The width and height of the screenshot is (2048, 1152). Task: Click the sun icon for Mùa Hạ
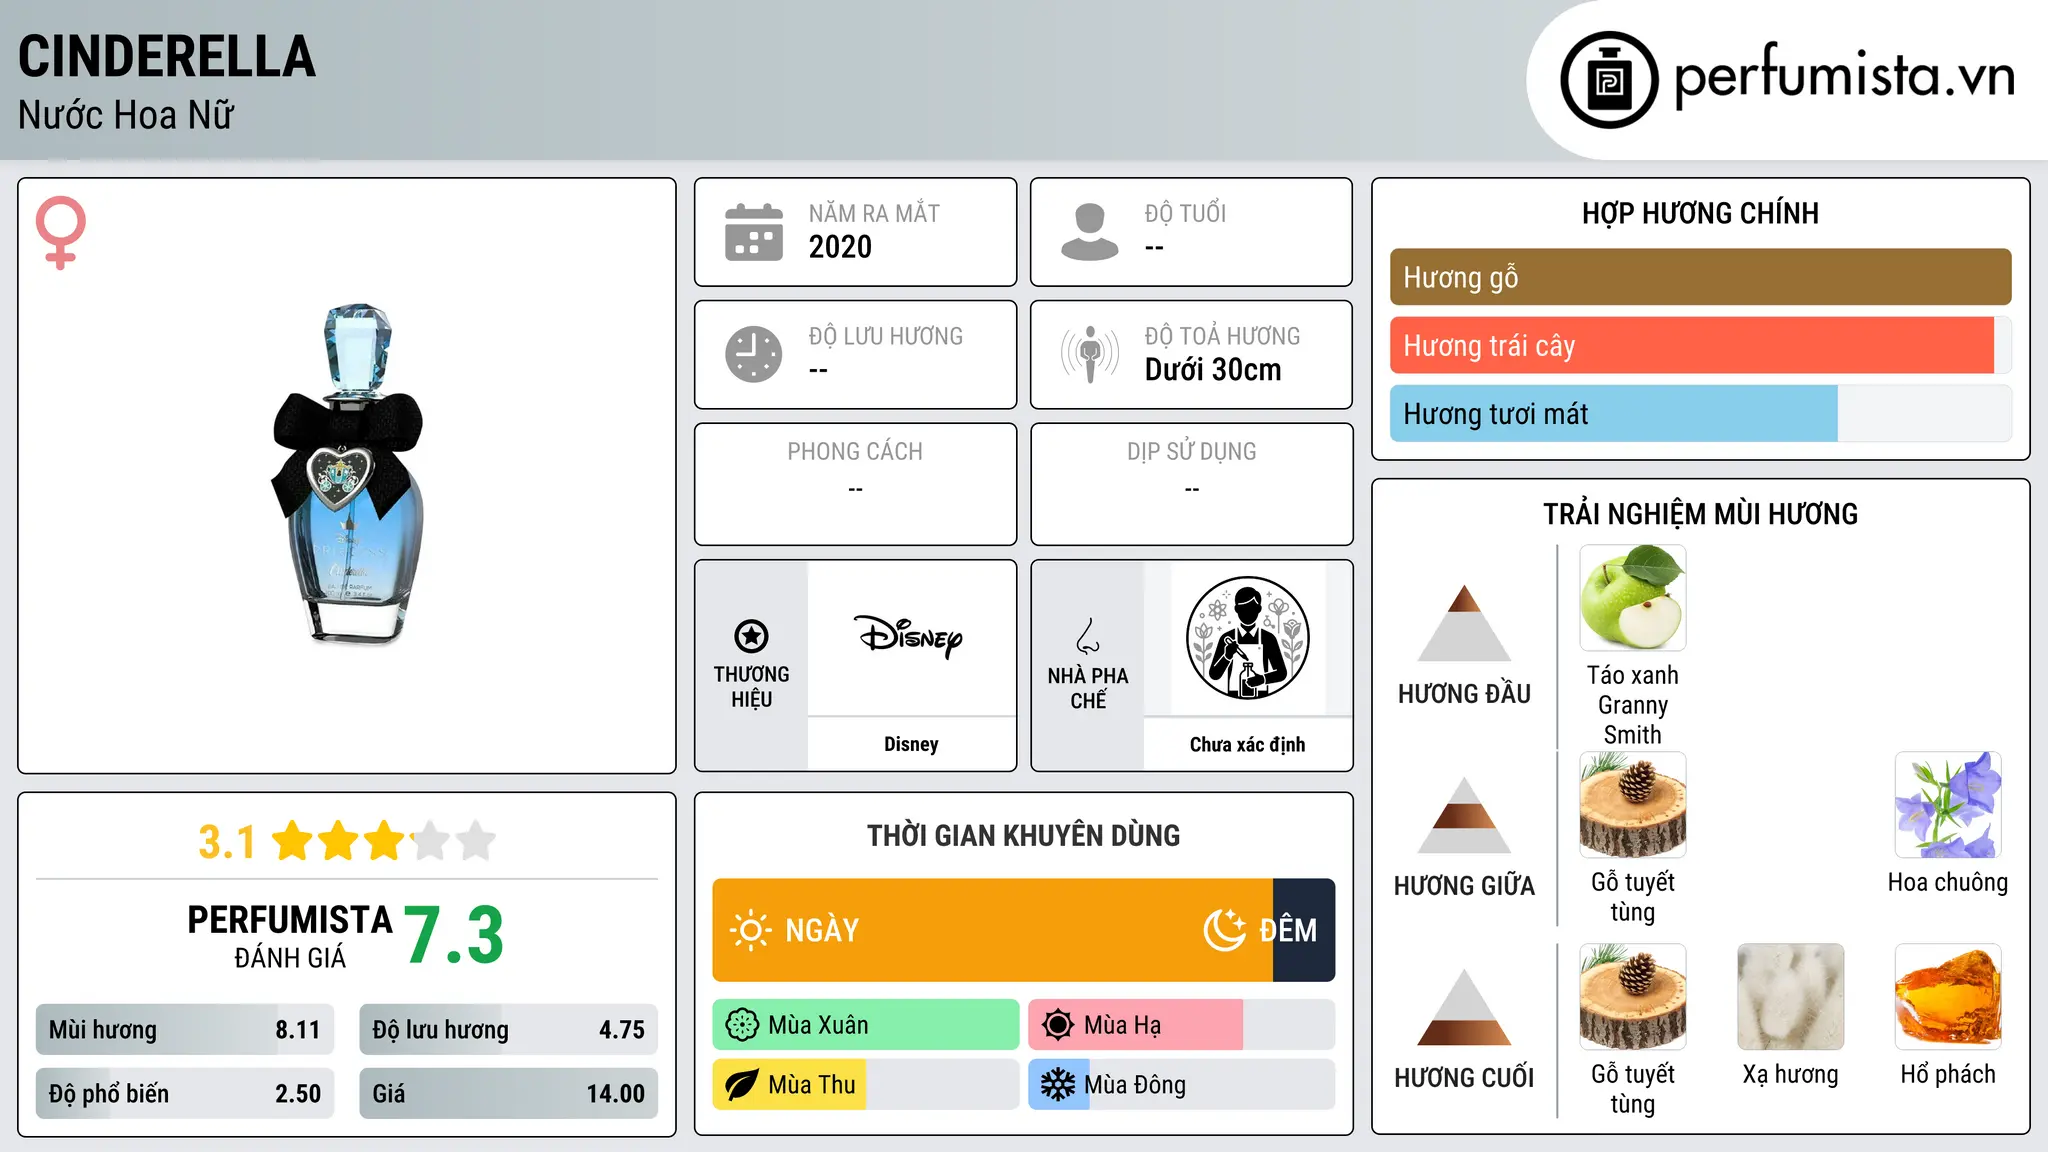point(1058,1025)
